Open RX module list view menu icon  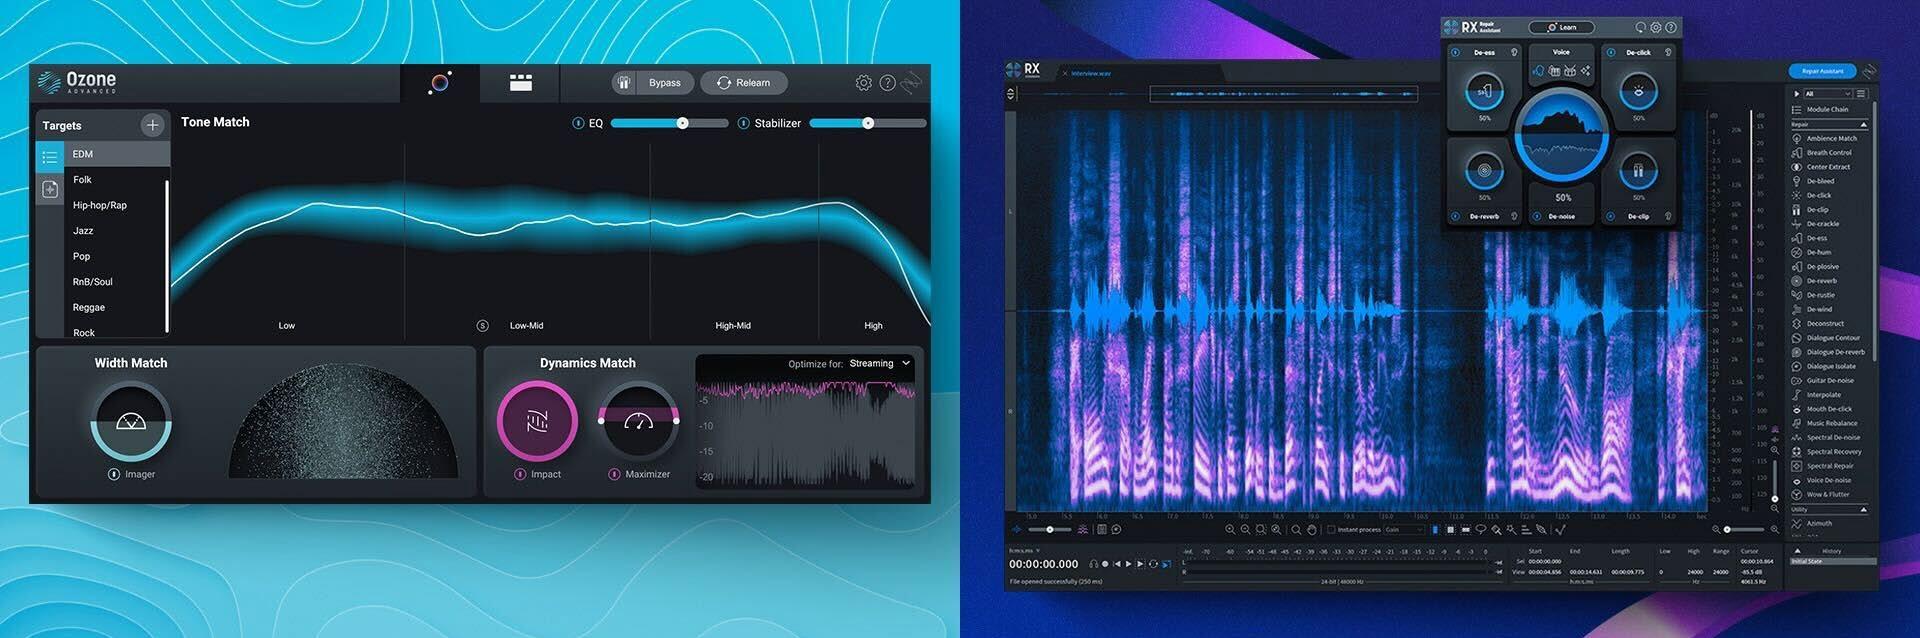pos(1860,94)
